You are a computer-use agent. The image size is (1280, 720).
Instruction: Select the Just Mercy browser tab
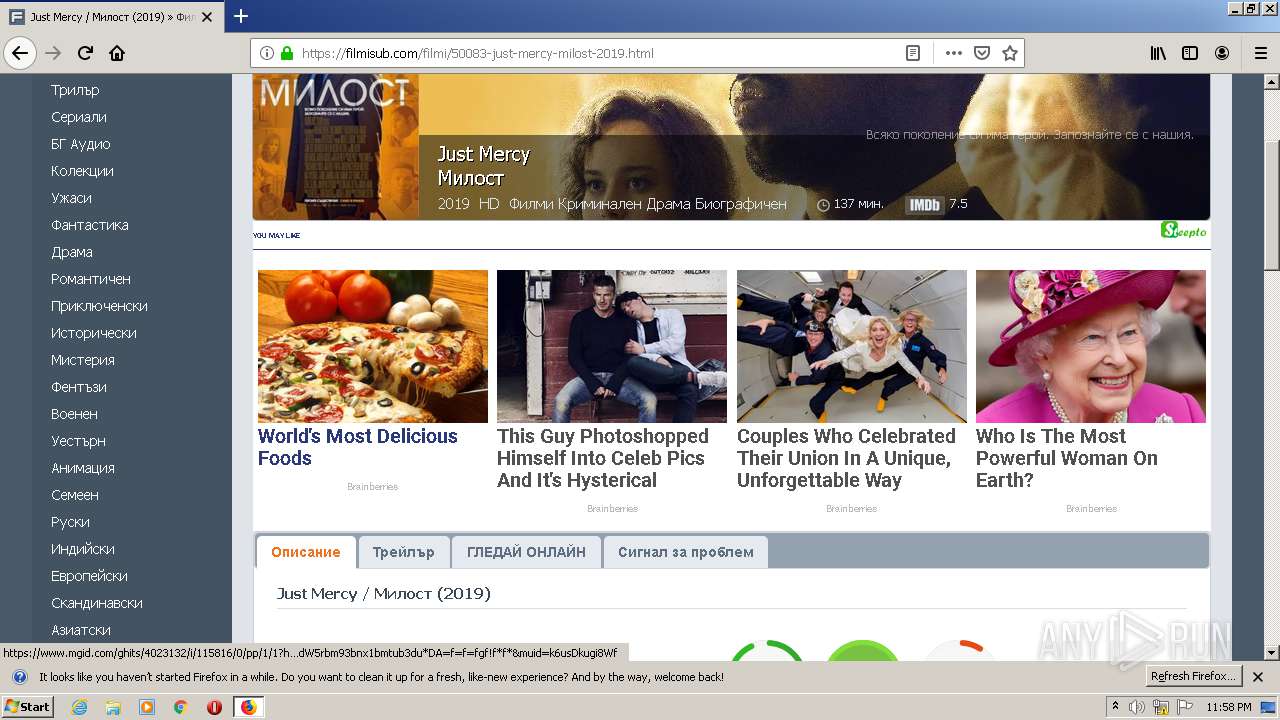(x=112, y=17)
